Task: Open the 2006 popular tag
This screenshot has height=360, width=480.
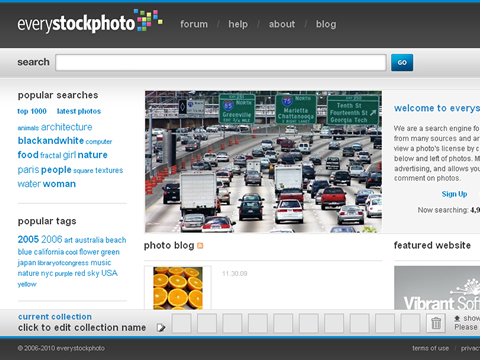Action: coord(52,239)
